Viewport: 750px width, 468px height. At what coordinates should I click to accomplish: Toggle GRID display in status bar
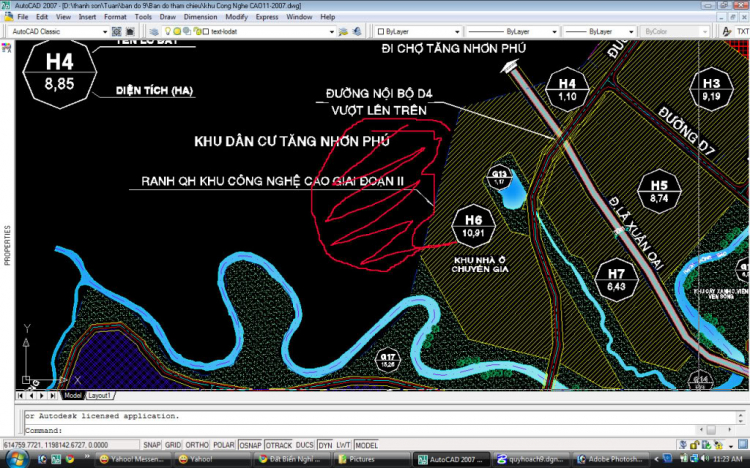(x=173, y=445)
